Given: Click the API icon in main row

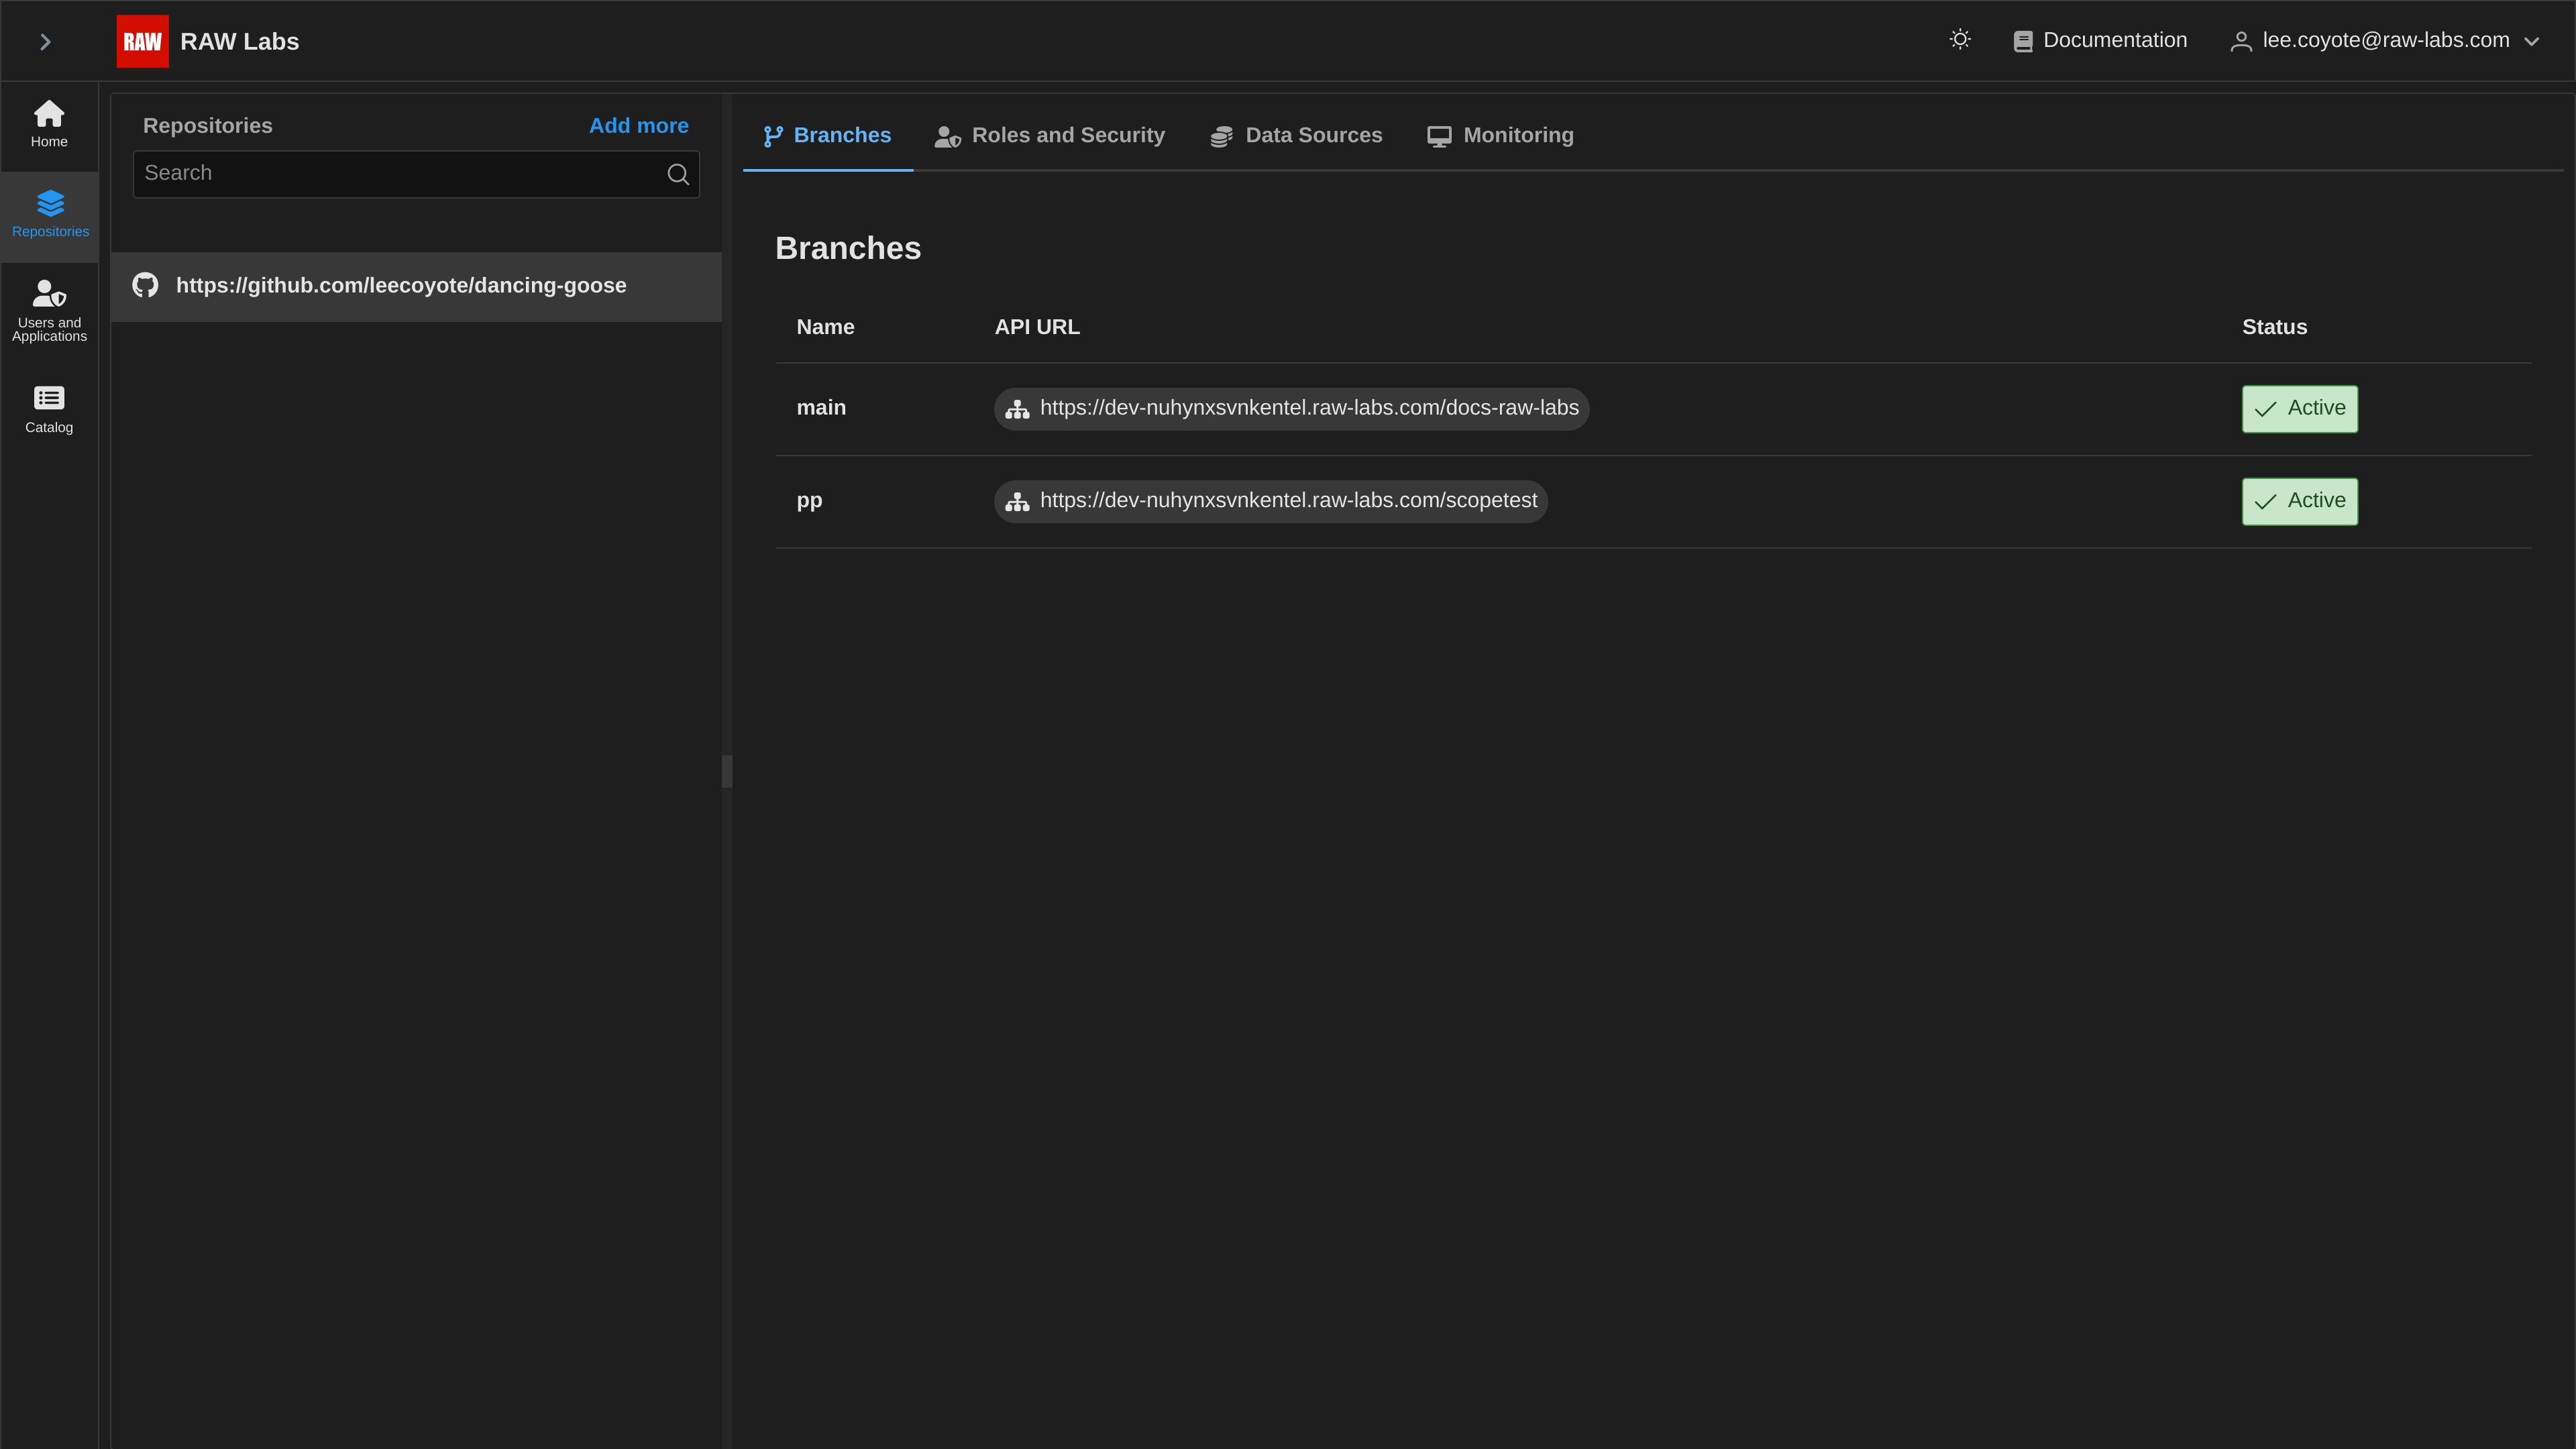Looking at the screenshot, I should pyautogui.click(x=1017, y=409).
